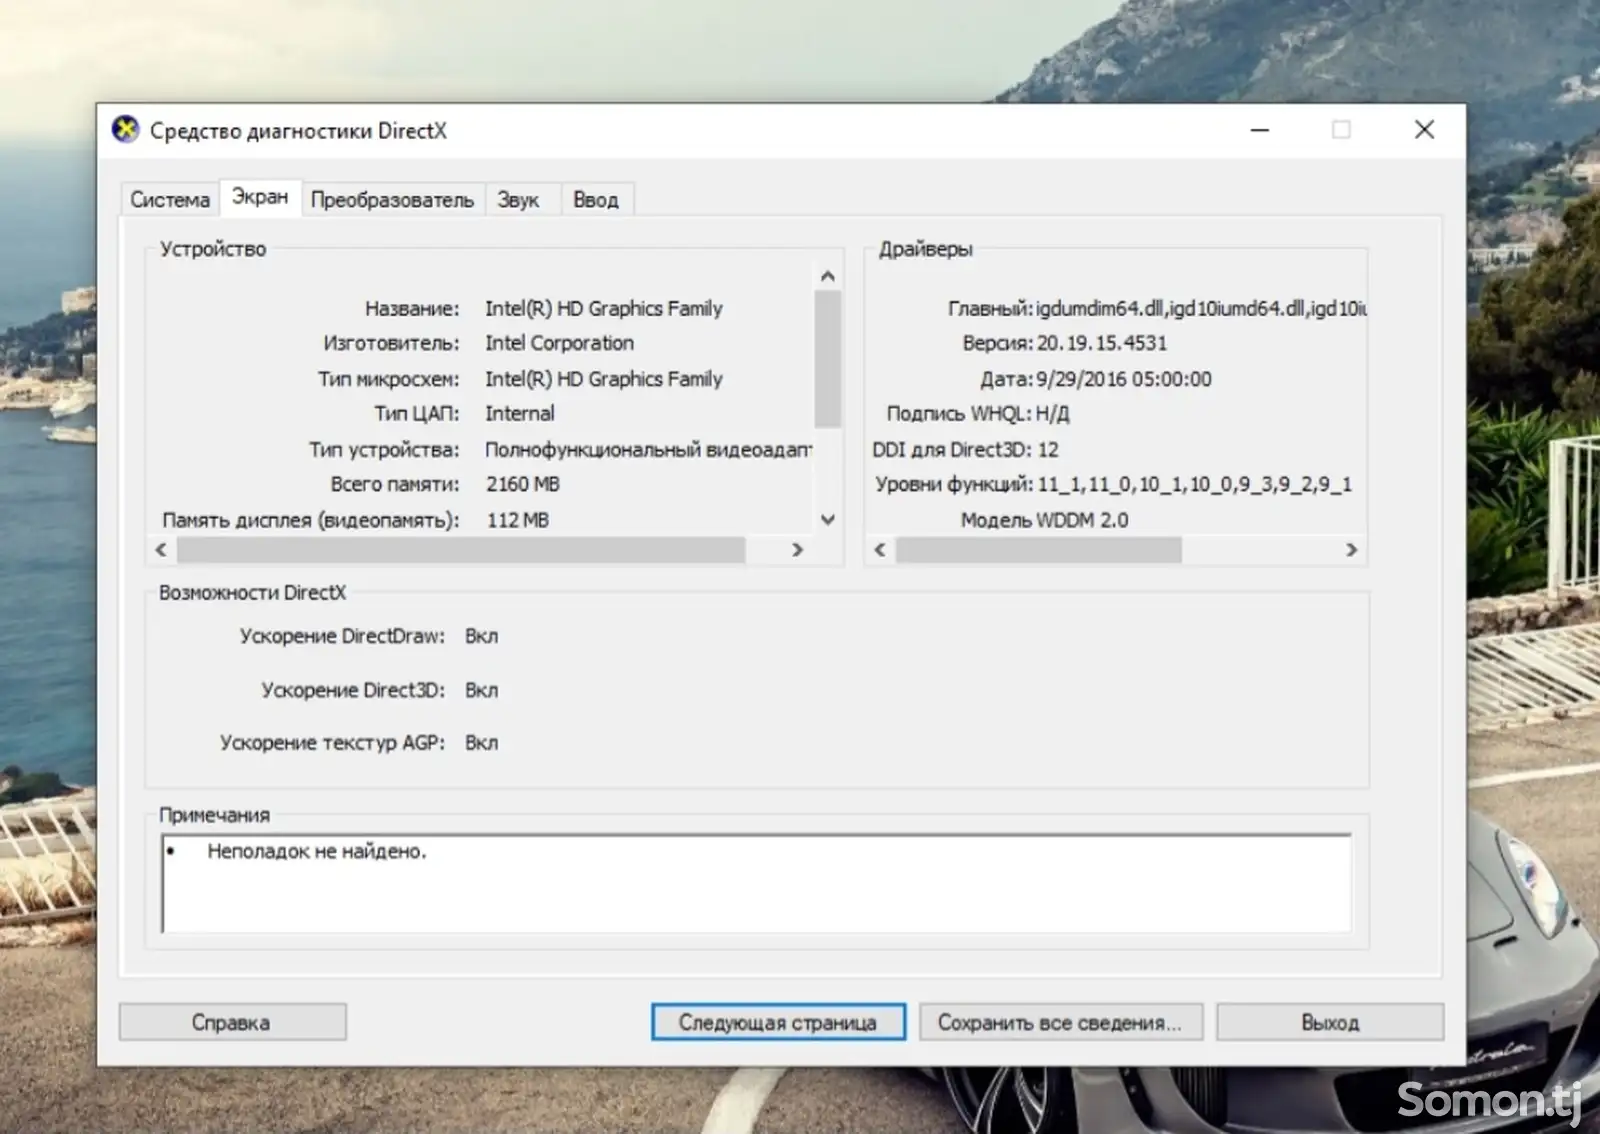Click the Драйверы horizontal scrollbar thumb
Screen dimensions: 1600x1134
point(1038,549)
